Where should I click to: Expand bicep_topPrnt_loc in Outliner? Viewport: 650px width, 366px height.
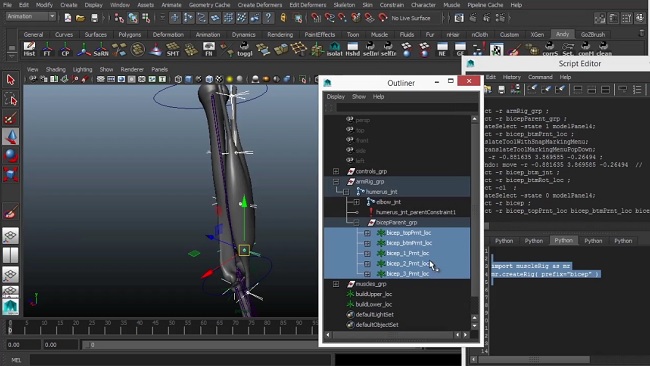367,233
